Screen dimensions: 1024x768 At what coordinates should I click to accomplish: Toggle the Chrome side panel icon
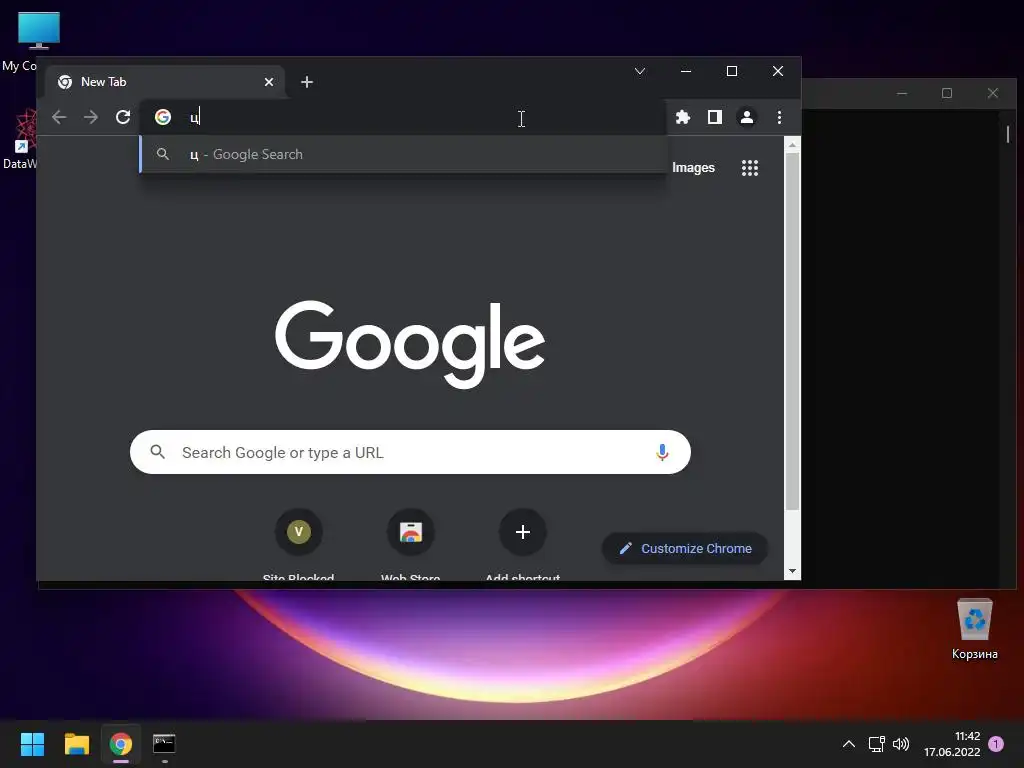[x=714, y=117]
